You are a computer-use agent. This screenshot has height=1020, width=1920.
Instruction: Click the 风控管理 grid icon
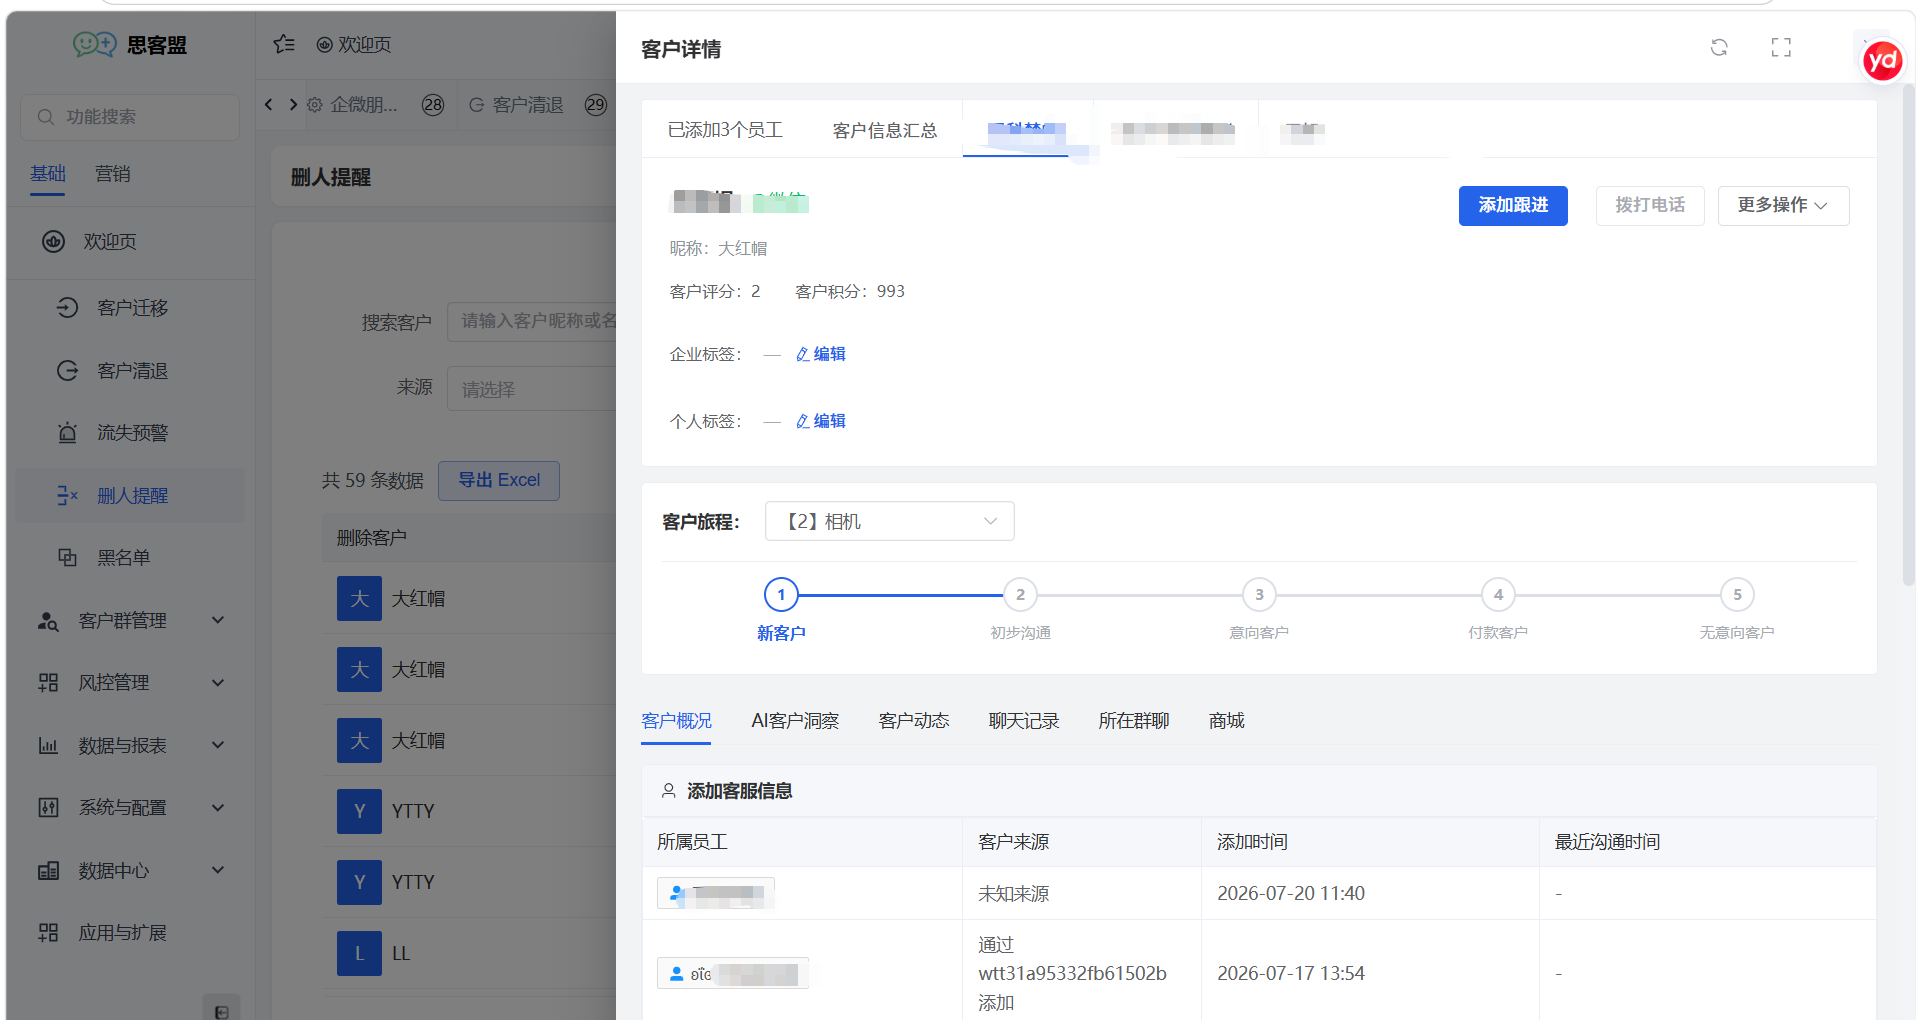tap(48, 682)
